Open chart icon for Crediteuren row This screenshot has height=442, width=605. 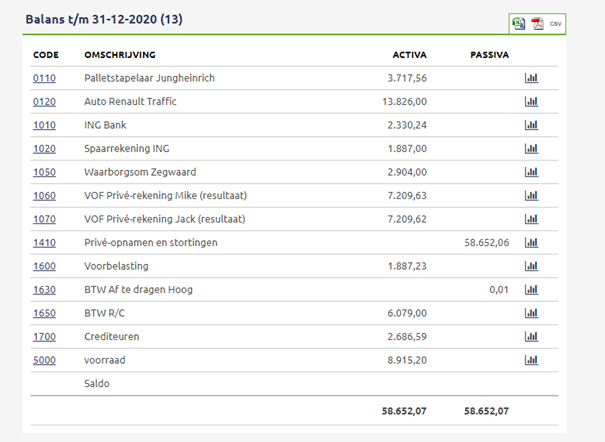click(x=531, y=337)
